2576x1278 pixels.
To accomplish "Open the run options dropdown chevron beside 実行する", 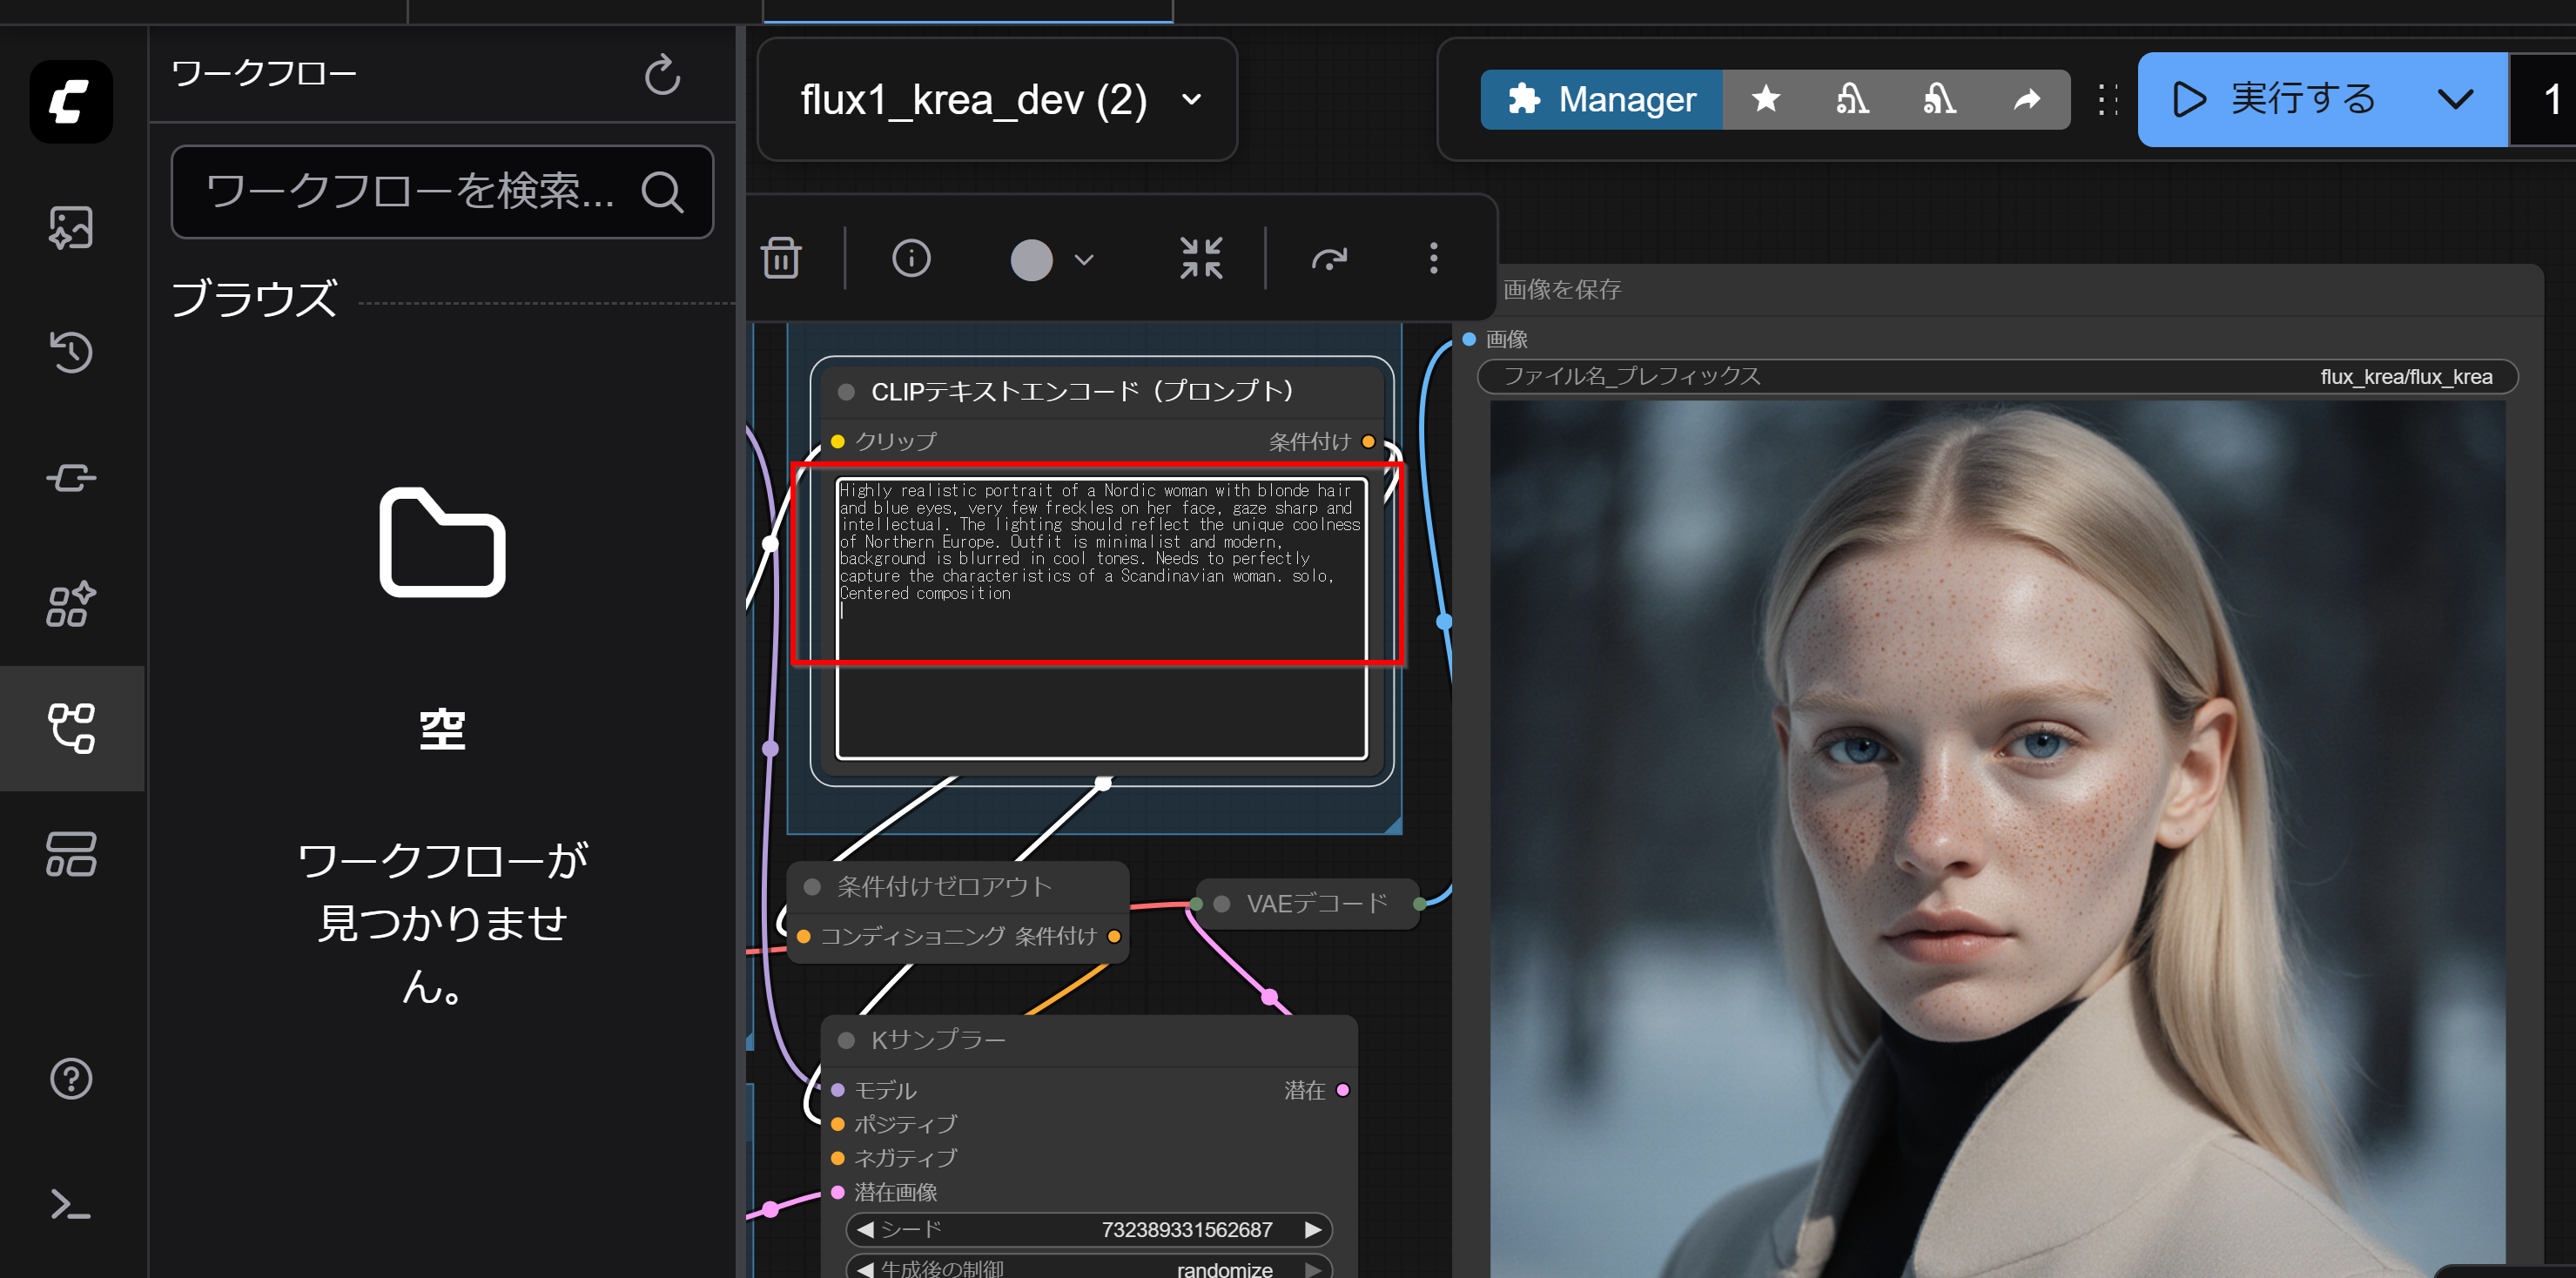I will coord(2455,99).
